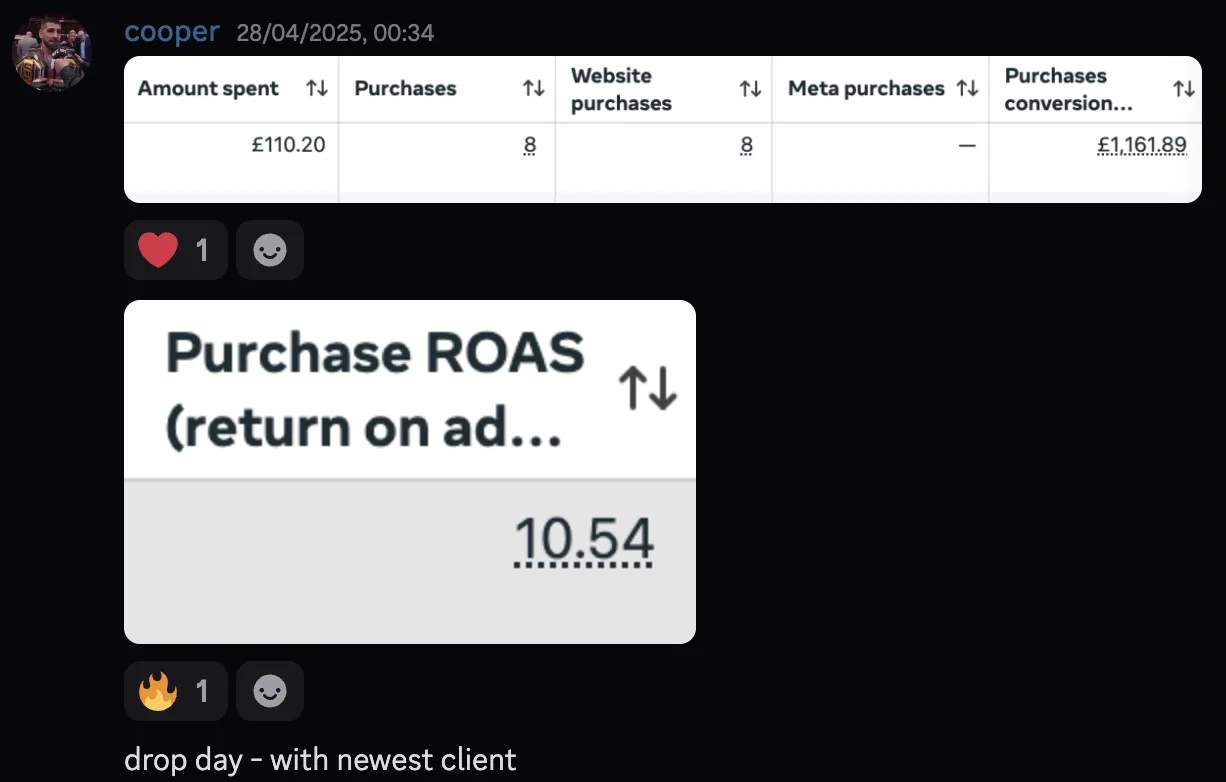Add a reaction below the stats table image
The height and width of the screenshot is (782, 1226).
[x=270, y=250]
